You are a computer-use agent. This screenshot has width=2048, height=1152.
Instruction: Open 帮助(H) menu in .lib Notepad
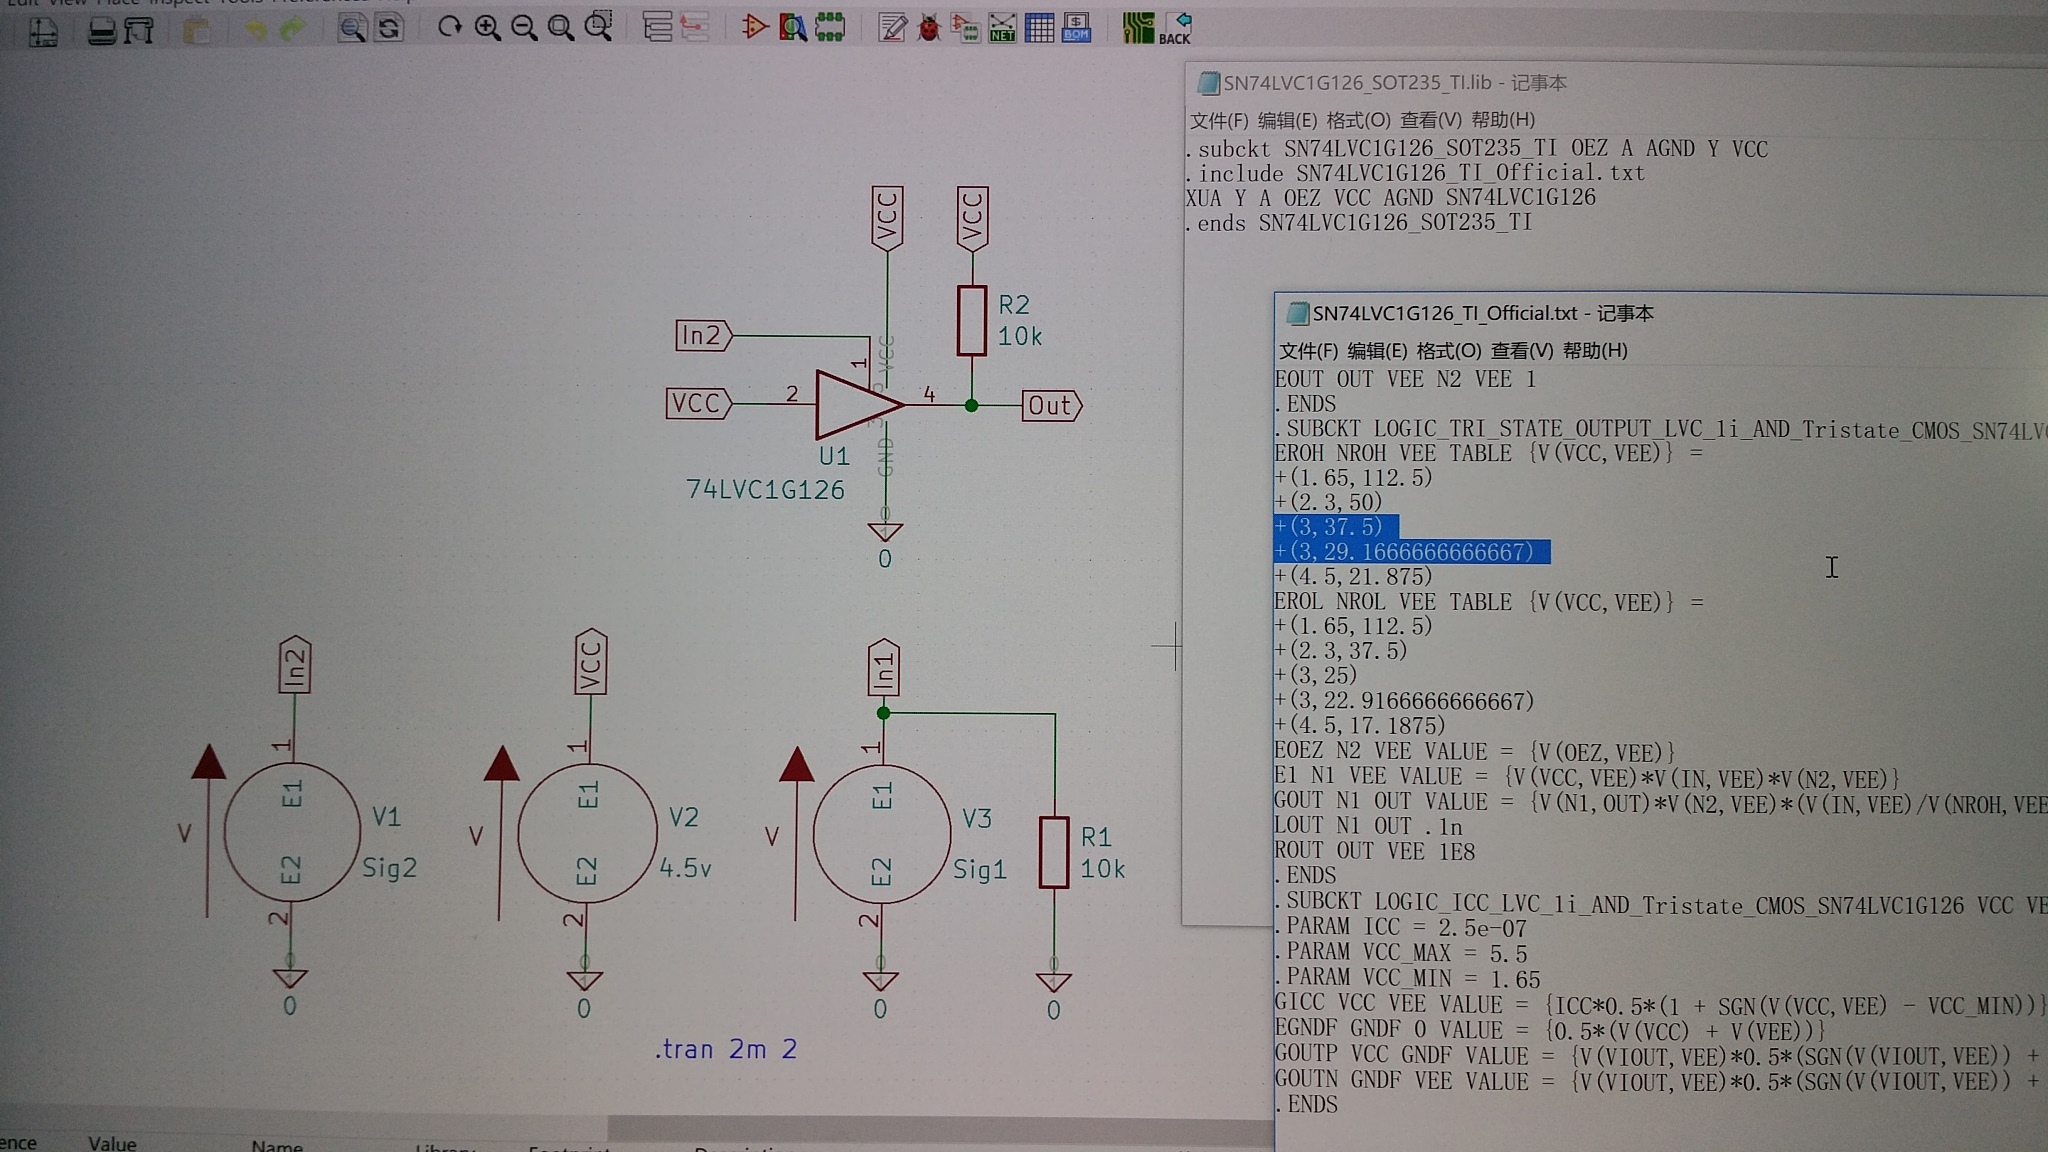pyautogui.click(x=1503, y=120)
